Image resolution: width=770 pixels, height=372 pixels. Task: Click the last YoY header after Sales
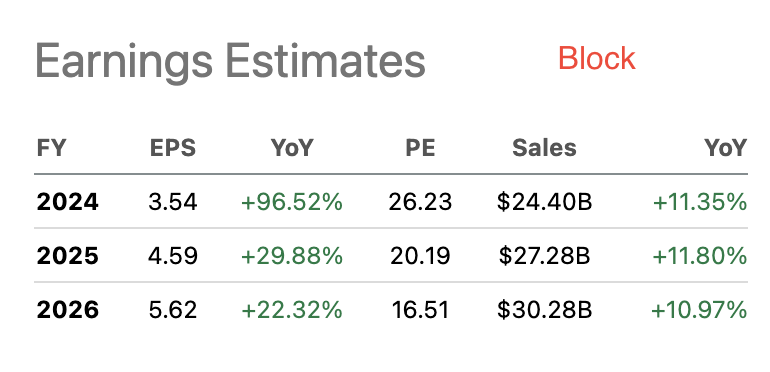726,148
